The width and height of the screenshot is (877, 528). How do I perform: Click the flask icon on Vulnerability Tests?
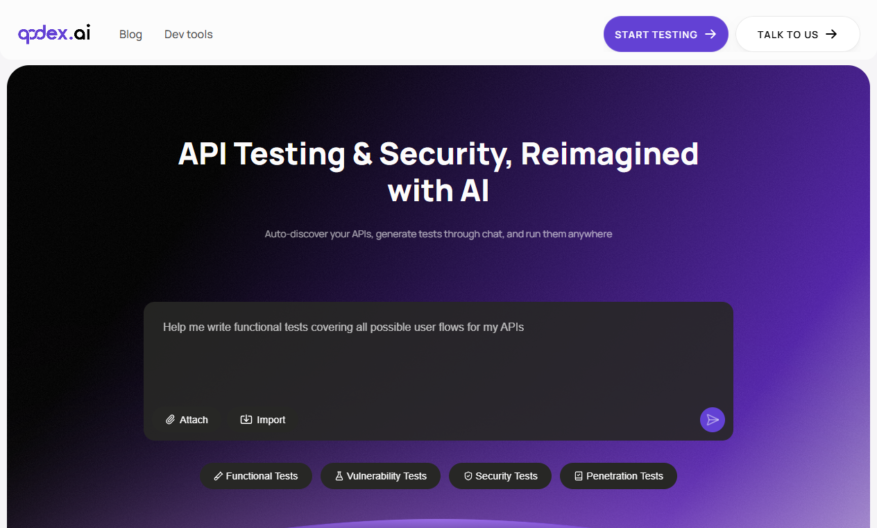click(339, 476)
